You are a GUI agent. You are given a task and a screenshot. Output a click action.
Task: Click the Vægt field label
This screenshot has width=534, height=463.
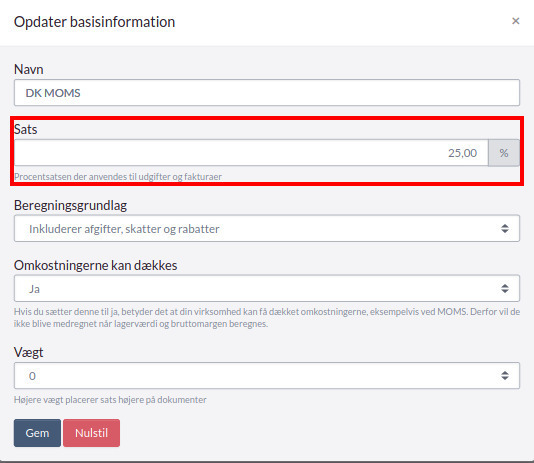(29, 352)
